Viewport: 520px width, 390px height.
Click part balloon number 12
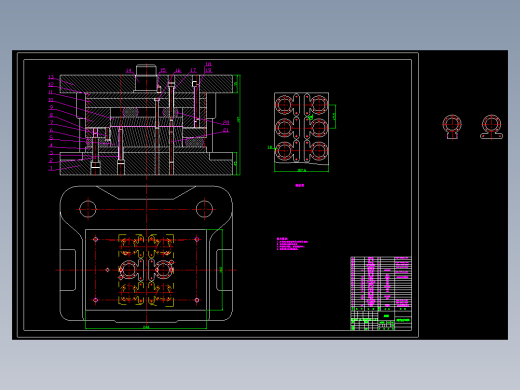[x=51, y=85]
